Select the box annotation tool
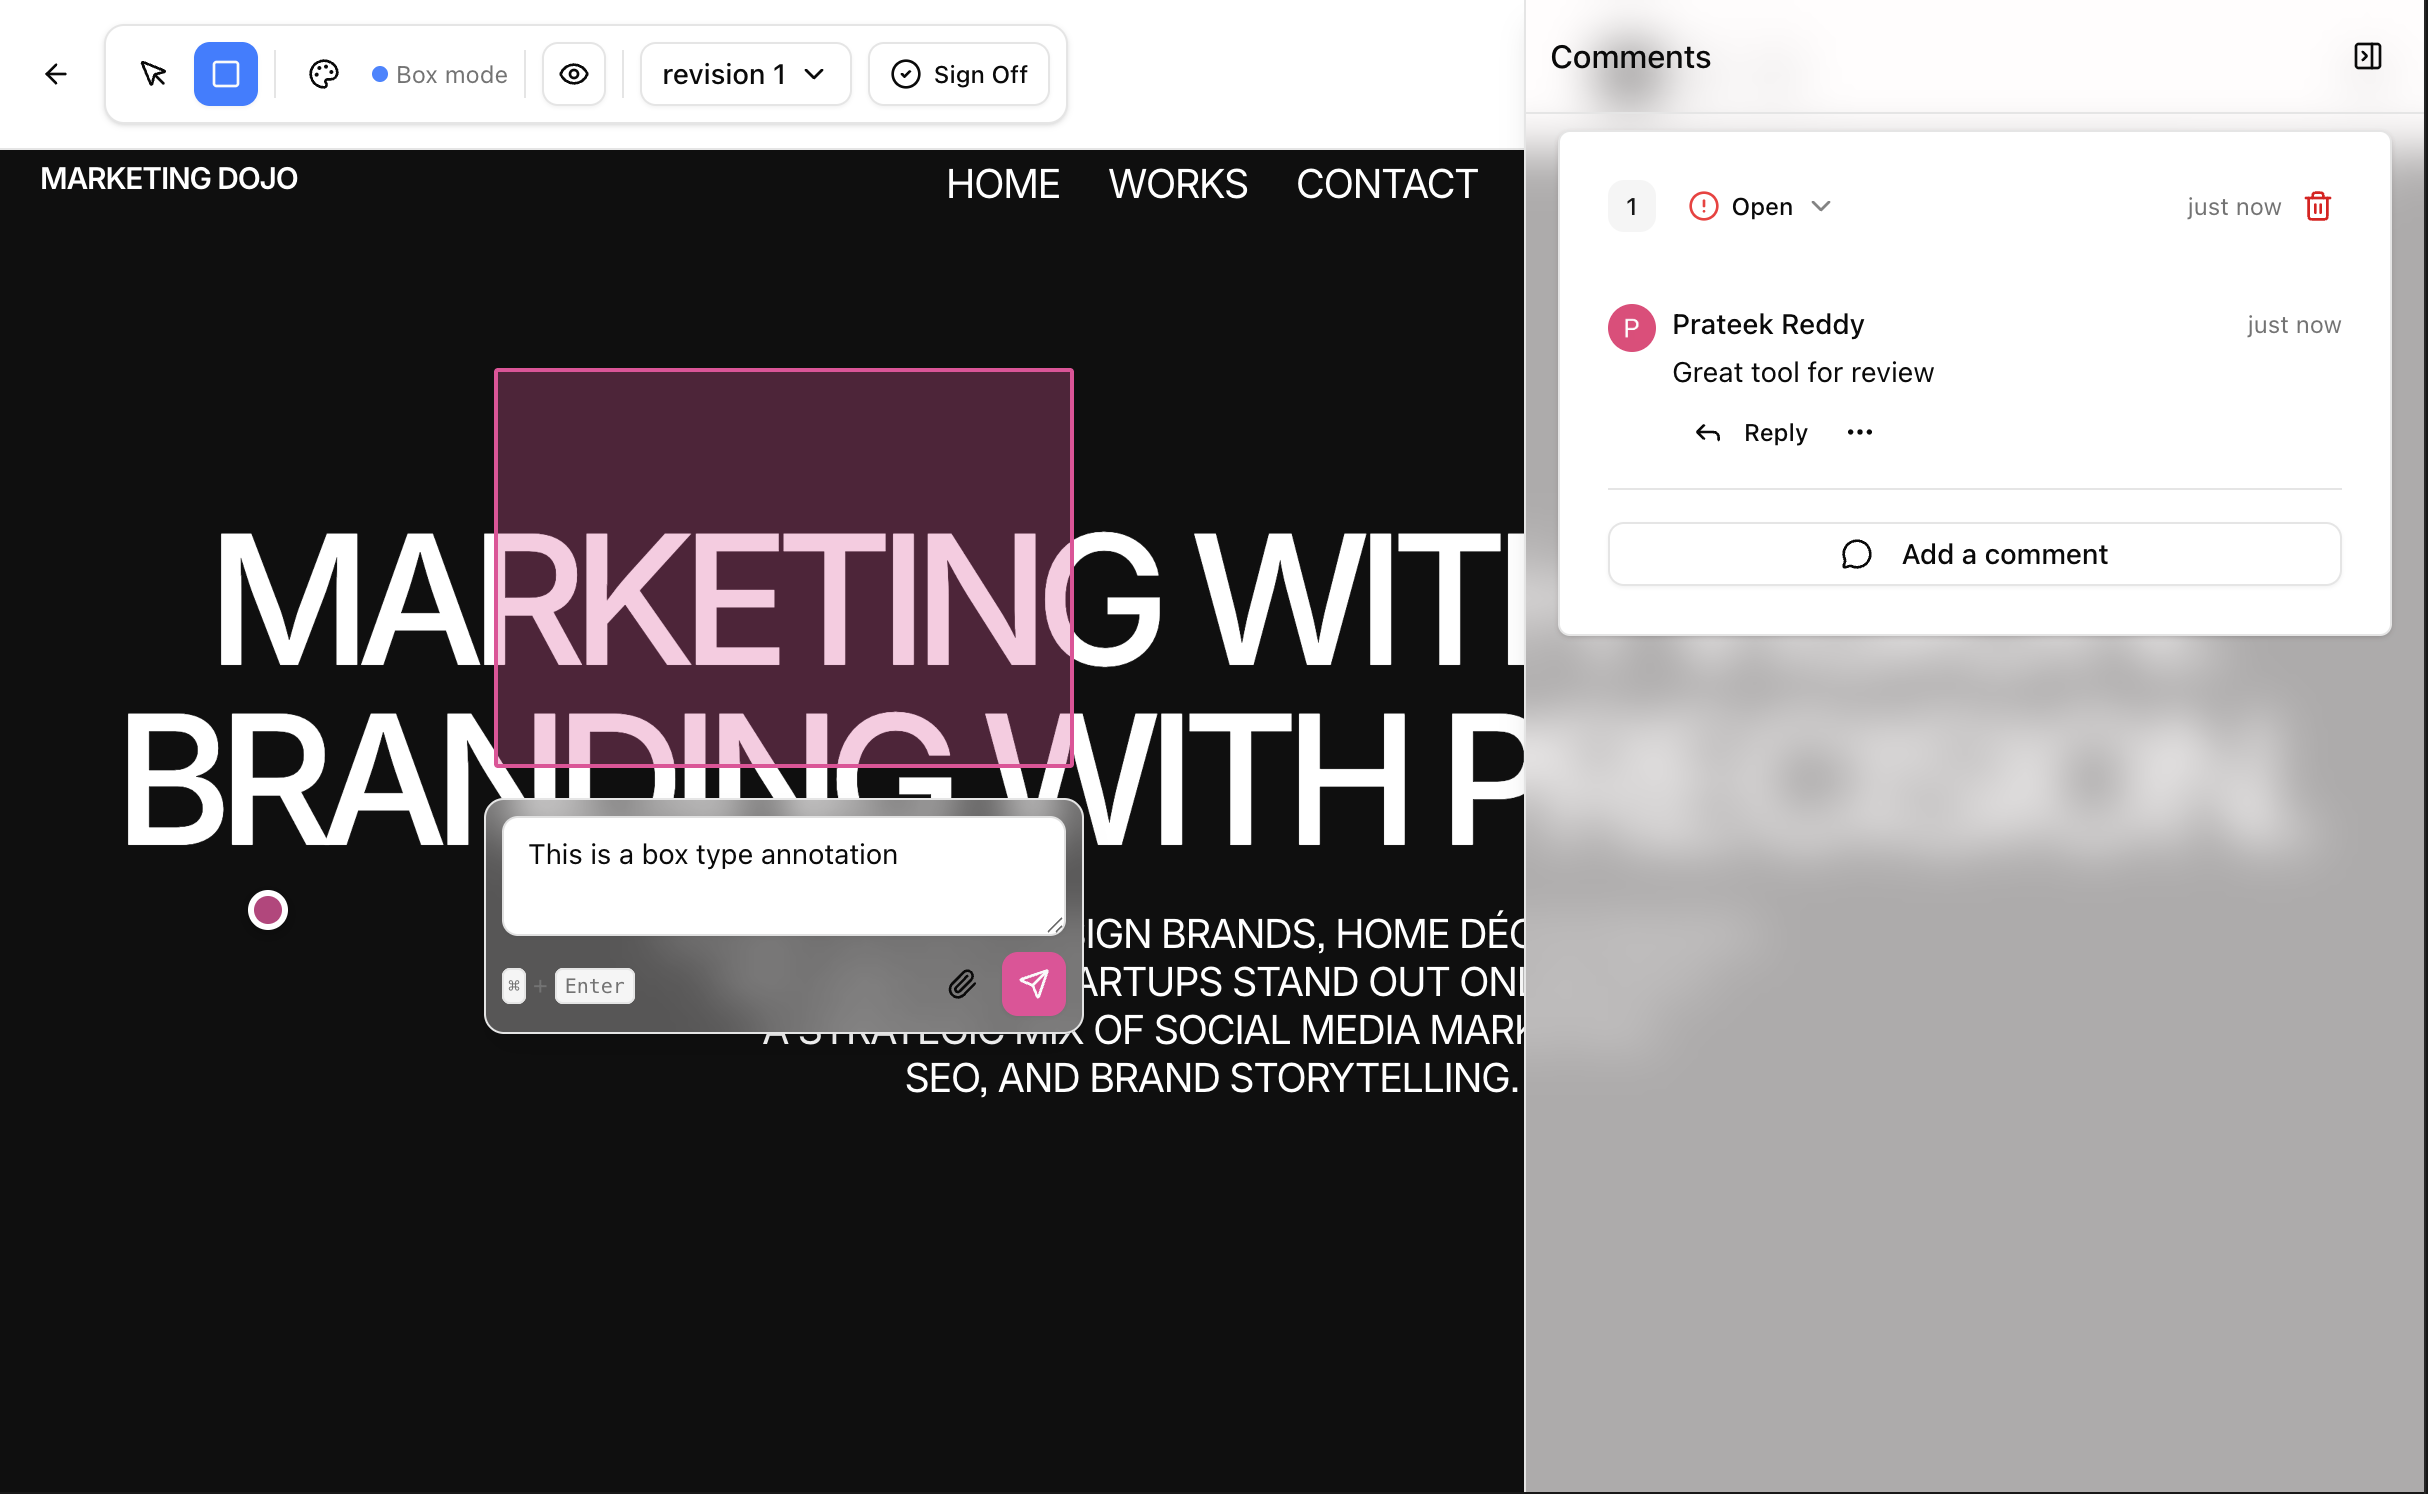This screenshot has height=1494, width=2428. pos(225,73)
